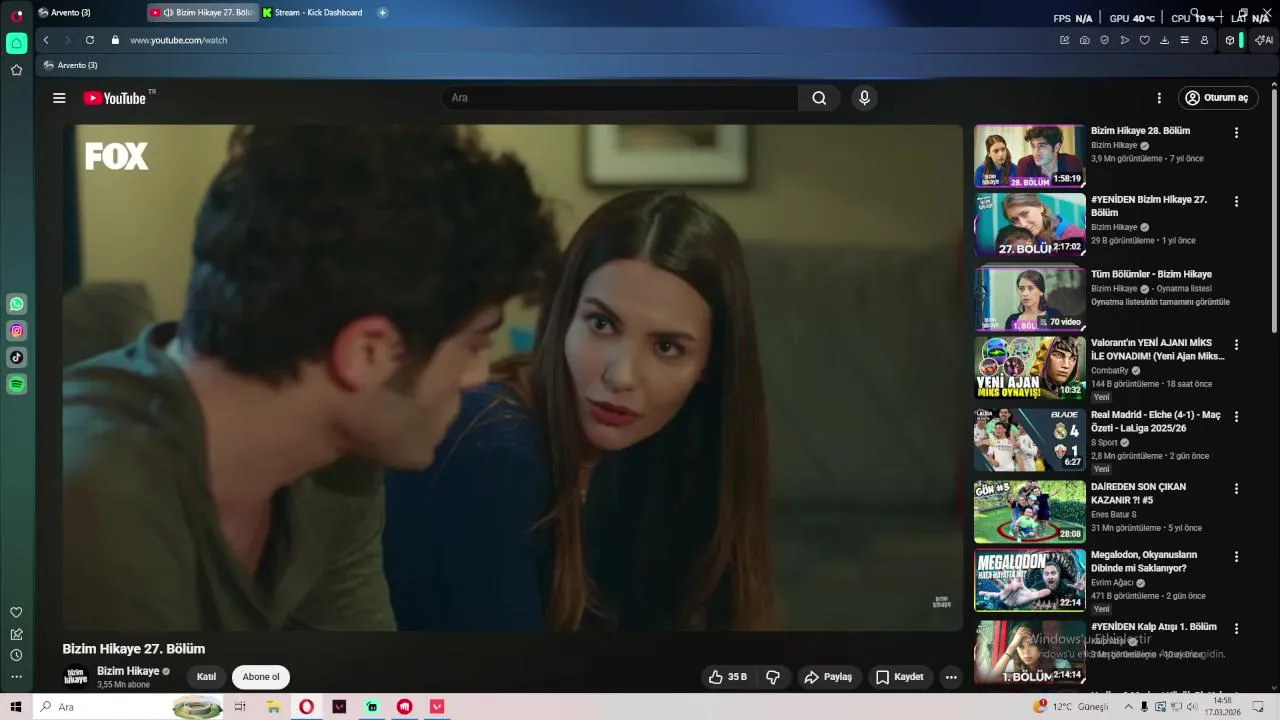Open options for #YENİDEN Bizim Hikaye 27. Bölüm

point(1236,201)
